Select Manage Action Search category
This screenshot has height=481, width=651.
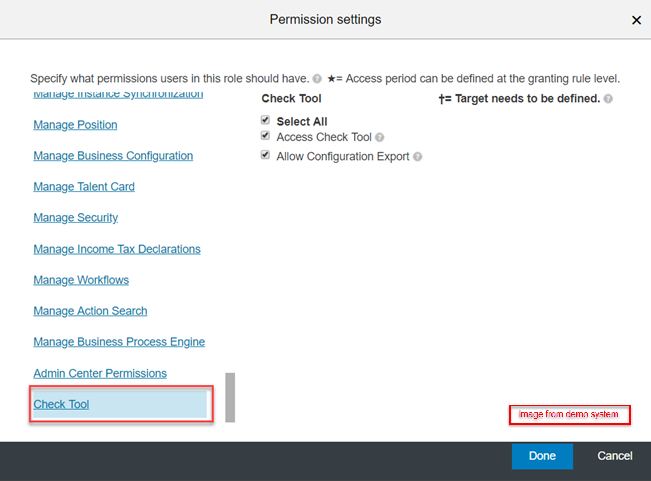[x=90, y=311]
